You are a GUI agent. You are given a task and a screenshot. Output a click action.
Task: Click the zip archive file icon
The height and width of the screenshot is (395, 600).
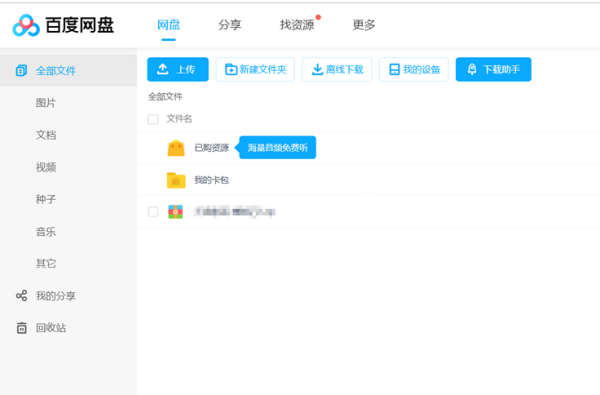point(176,212)
